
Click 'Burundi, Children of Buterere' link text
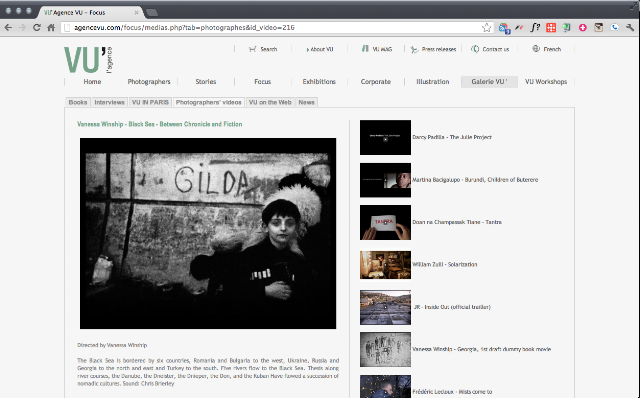[x=501, y=180]
